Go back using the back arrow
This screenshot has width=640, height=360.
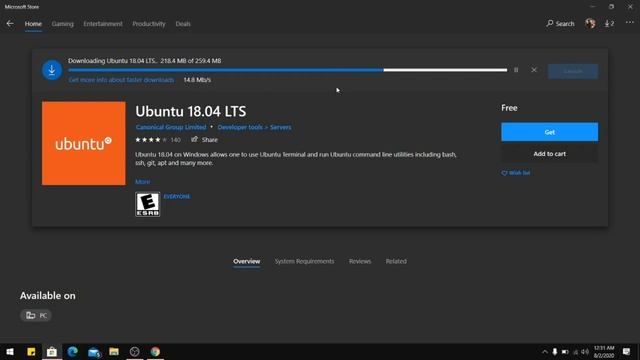tap(10, 24)
